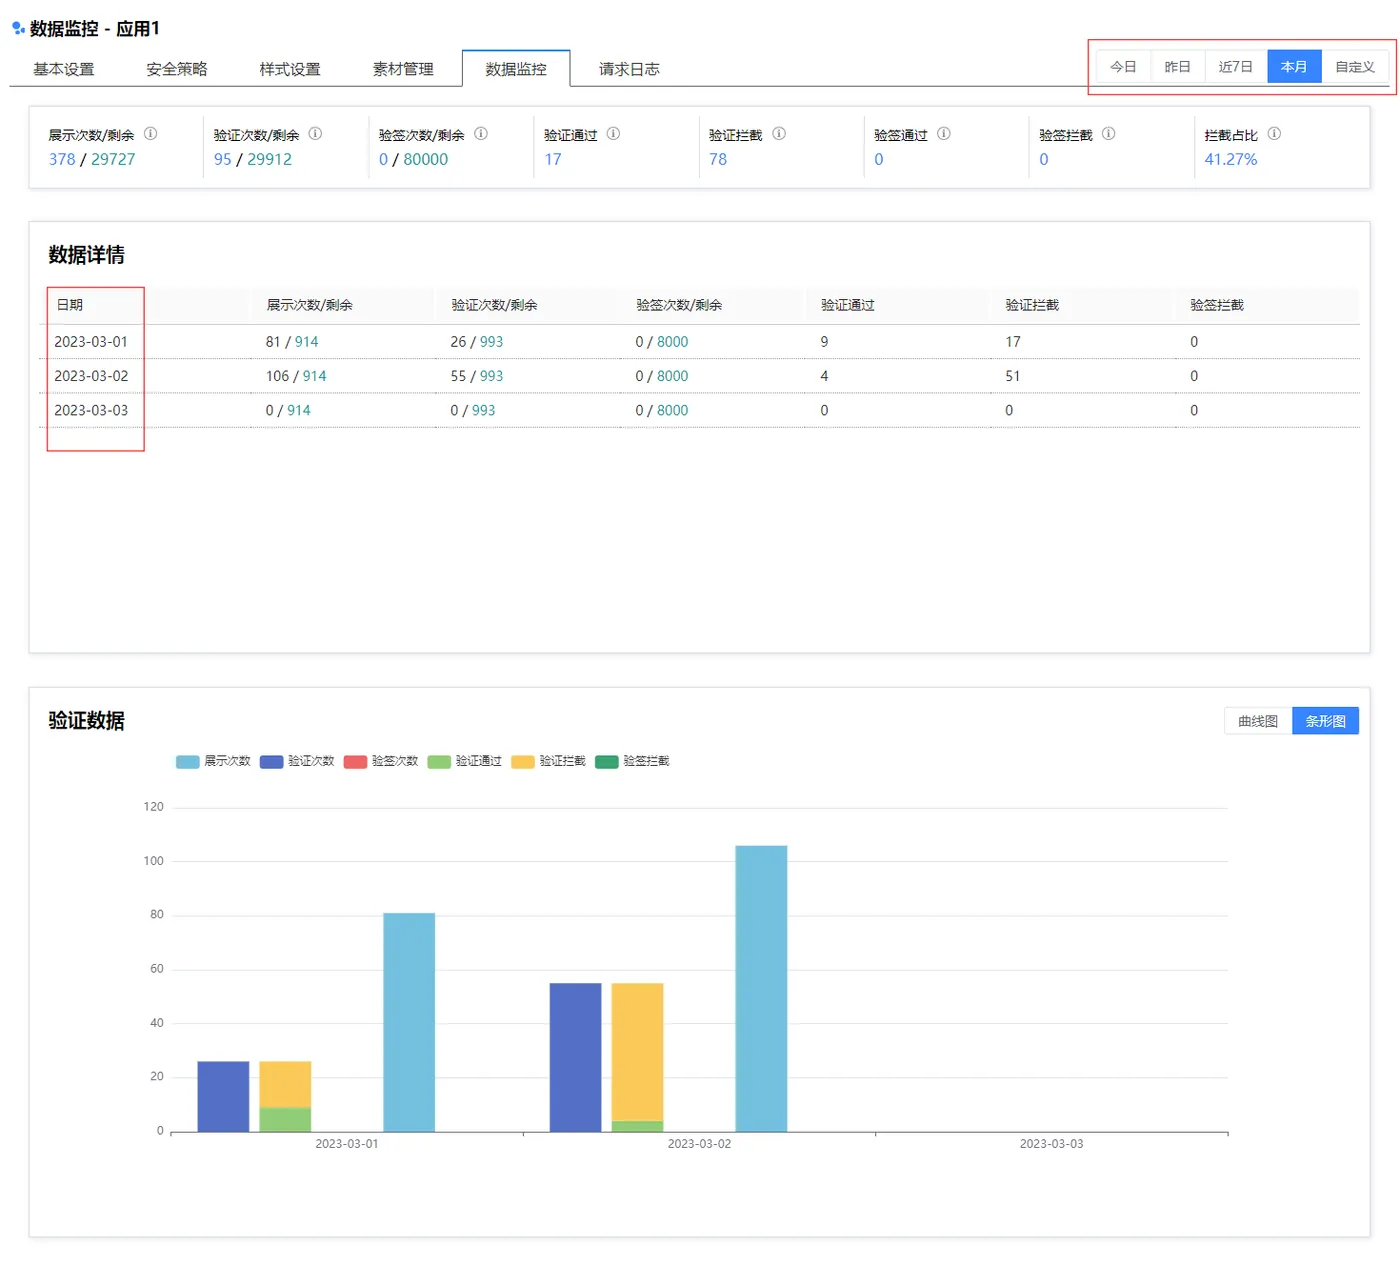Toggle 验证拦截 legend series
The height and width of the screenshot is (1266, 1400).
click(x=549, y=761)
